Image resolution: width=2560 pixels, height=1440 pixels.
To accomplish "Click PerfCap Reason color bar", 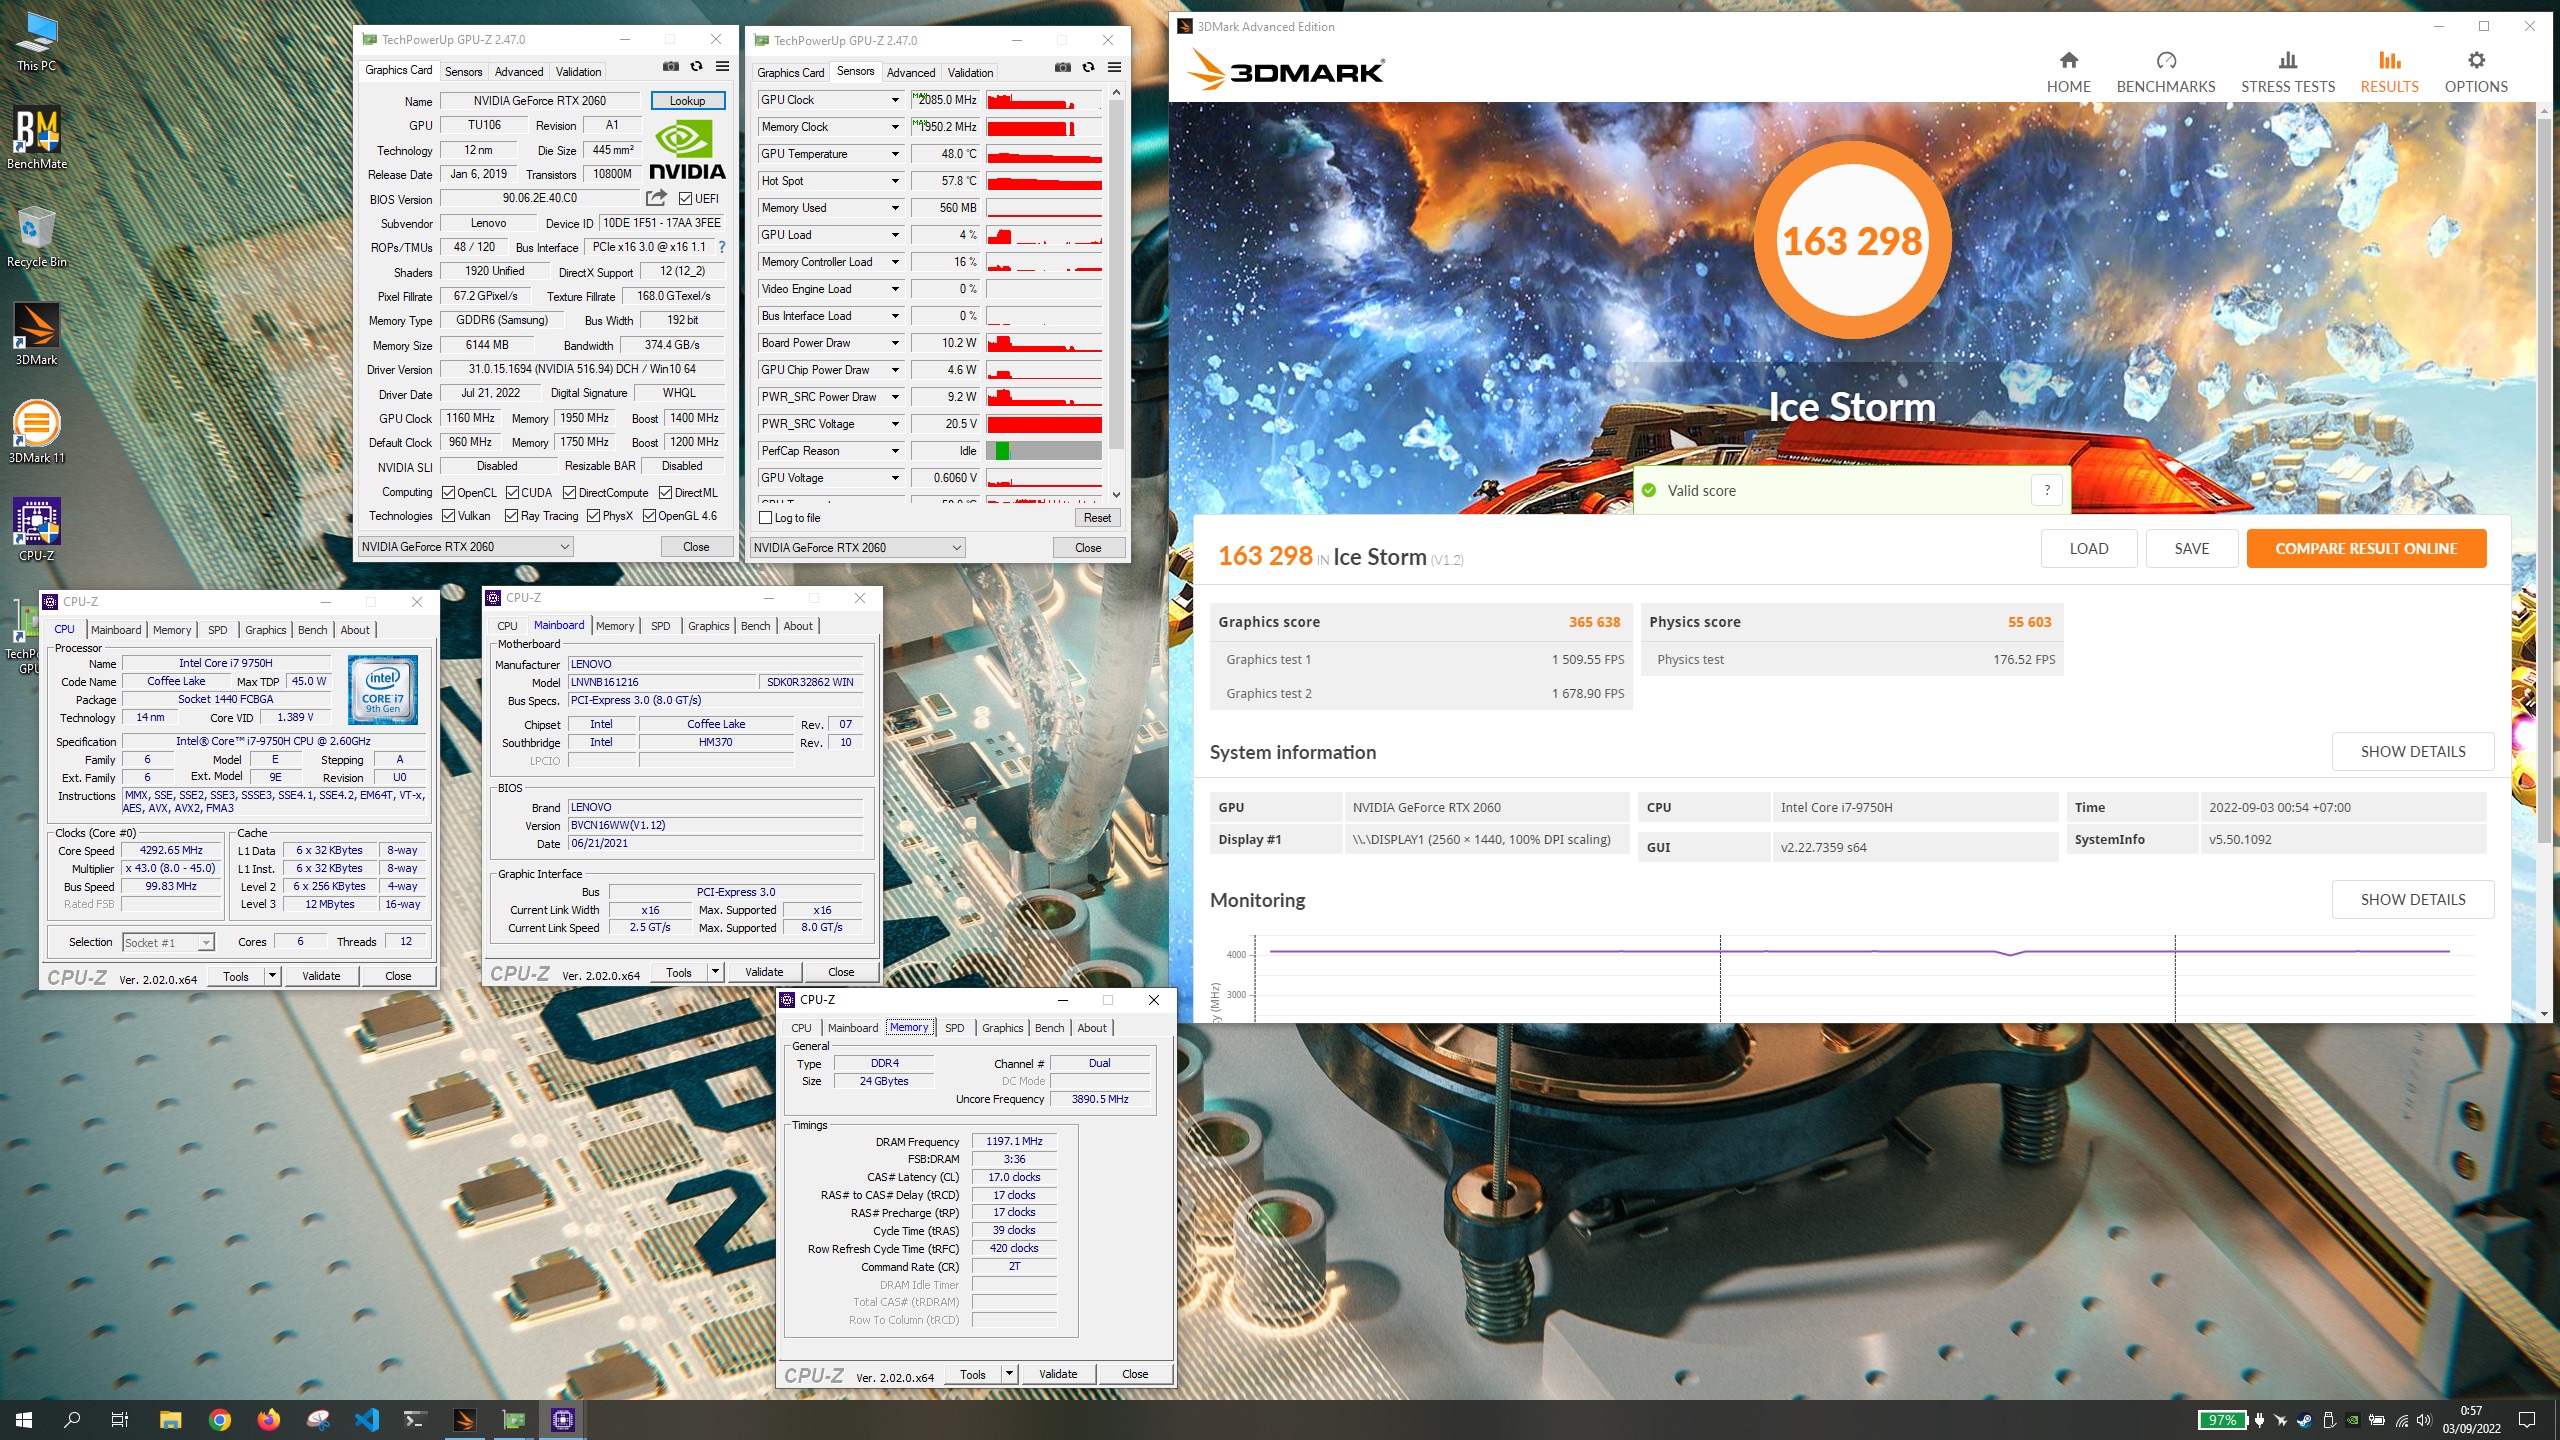I will pyautogui.click(x=1044, y=451).
